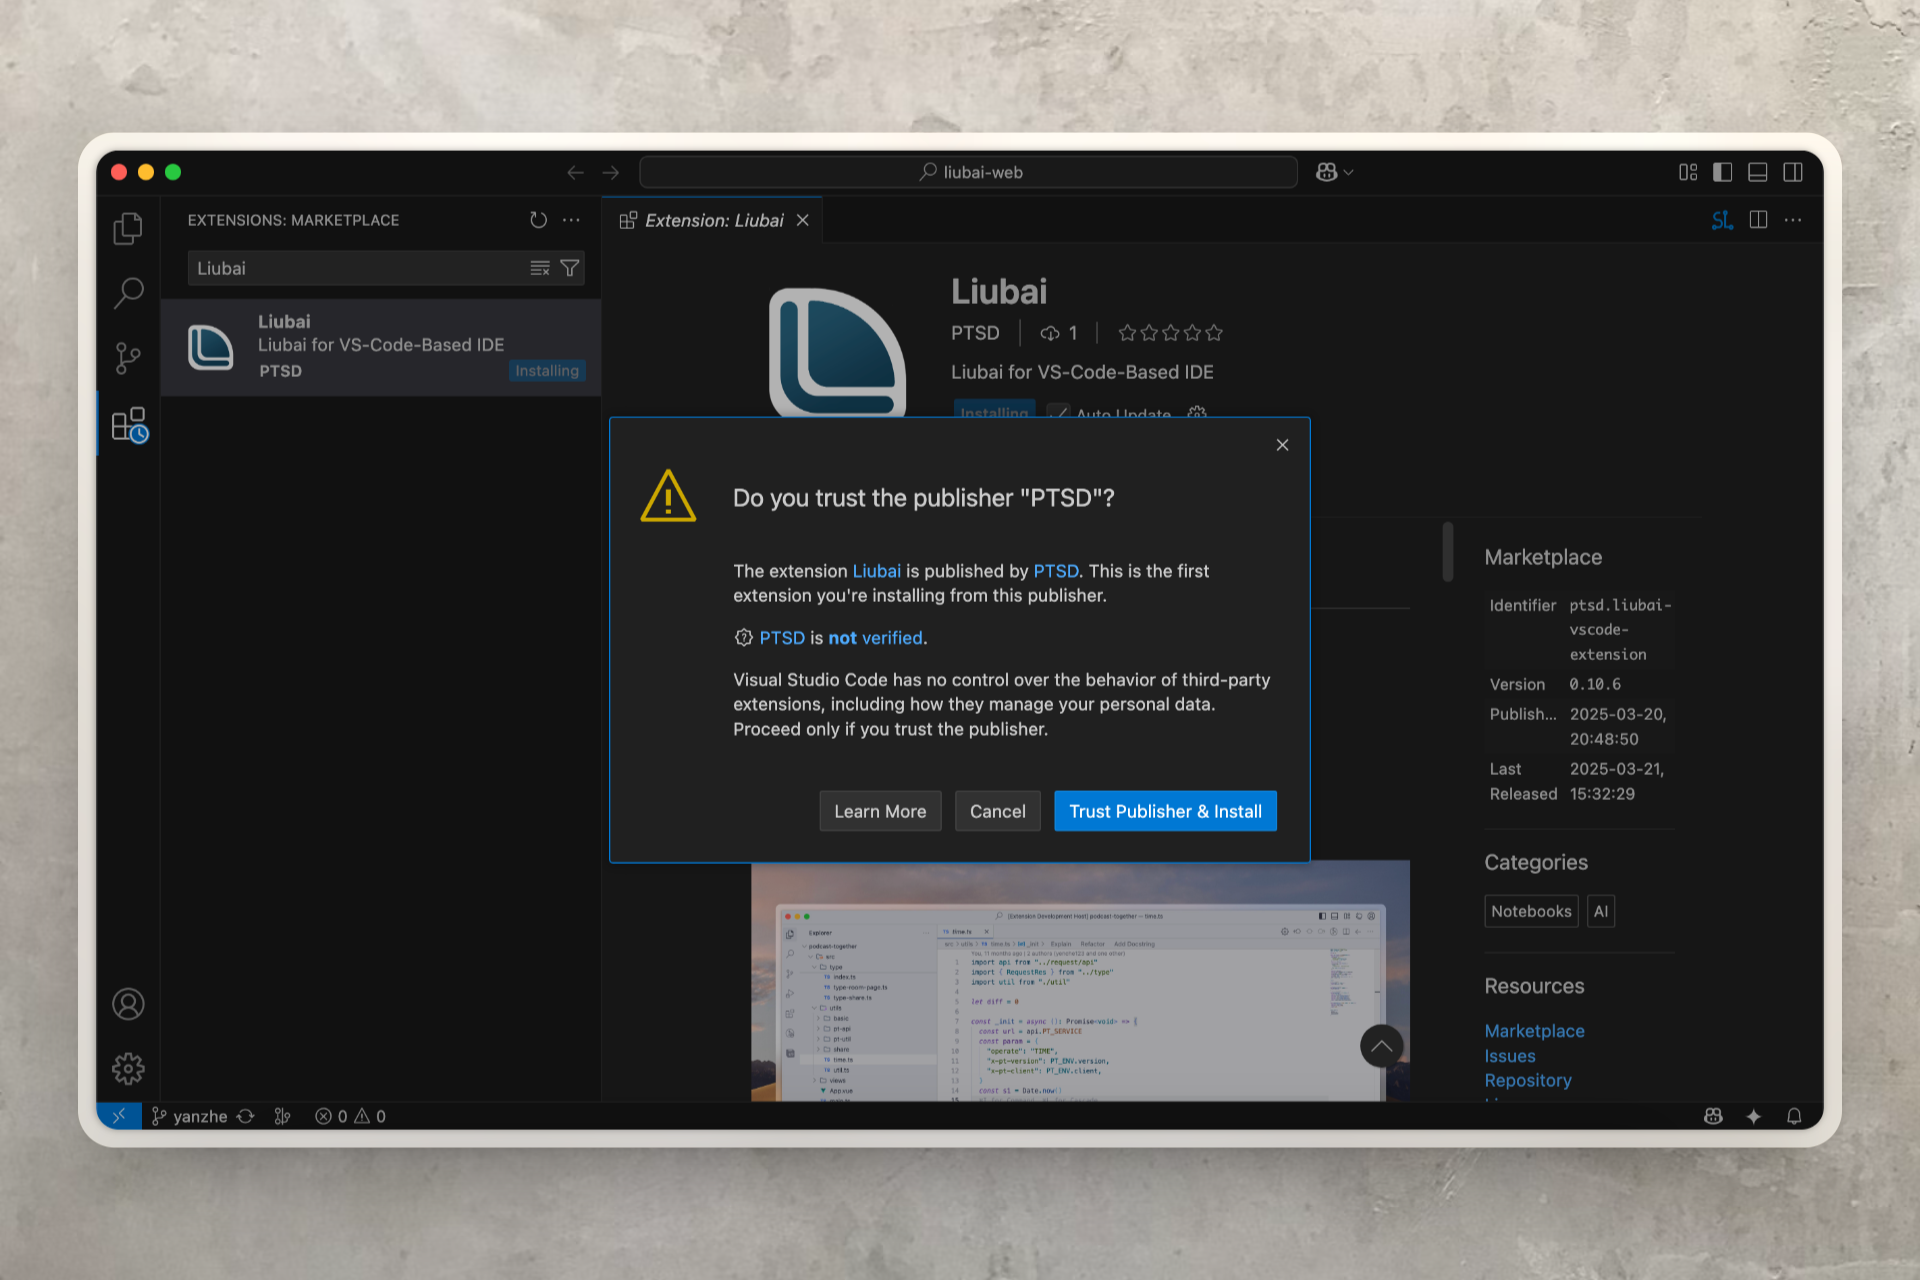
Task: Toggle the primary side bar layout
Action: click(1722, 172)
